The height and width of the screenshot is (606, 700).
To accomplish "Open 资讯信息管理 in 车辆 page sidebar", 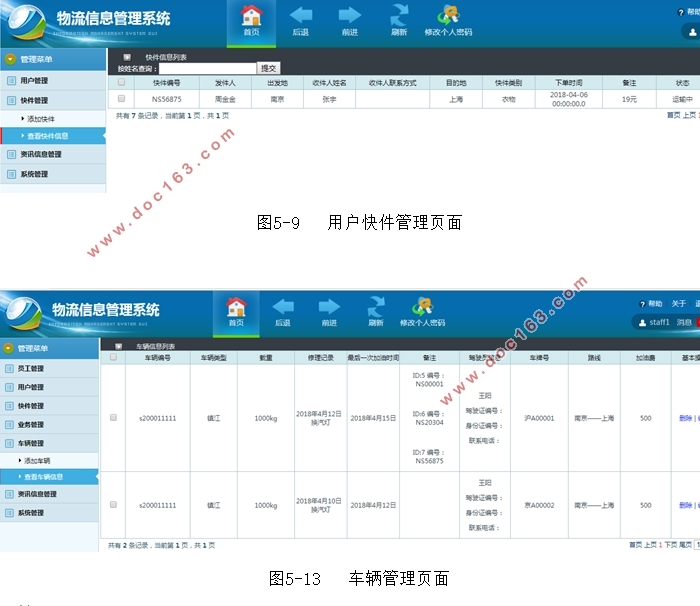I will point(49,494).
